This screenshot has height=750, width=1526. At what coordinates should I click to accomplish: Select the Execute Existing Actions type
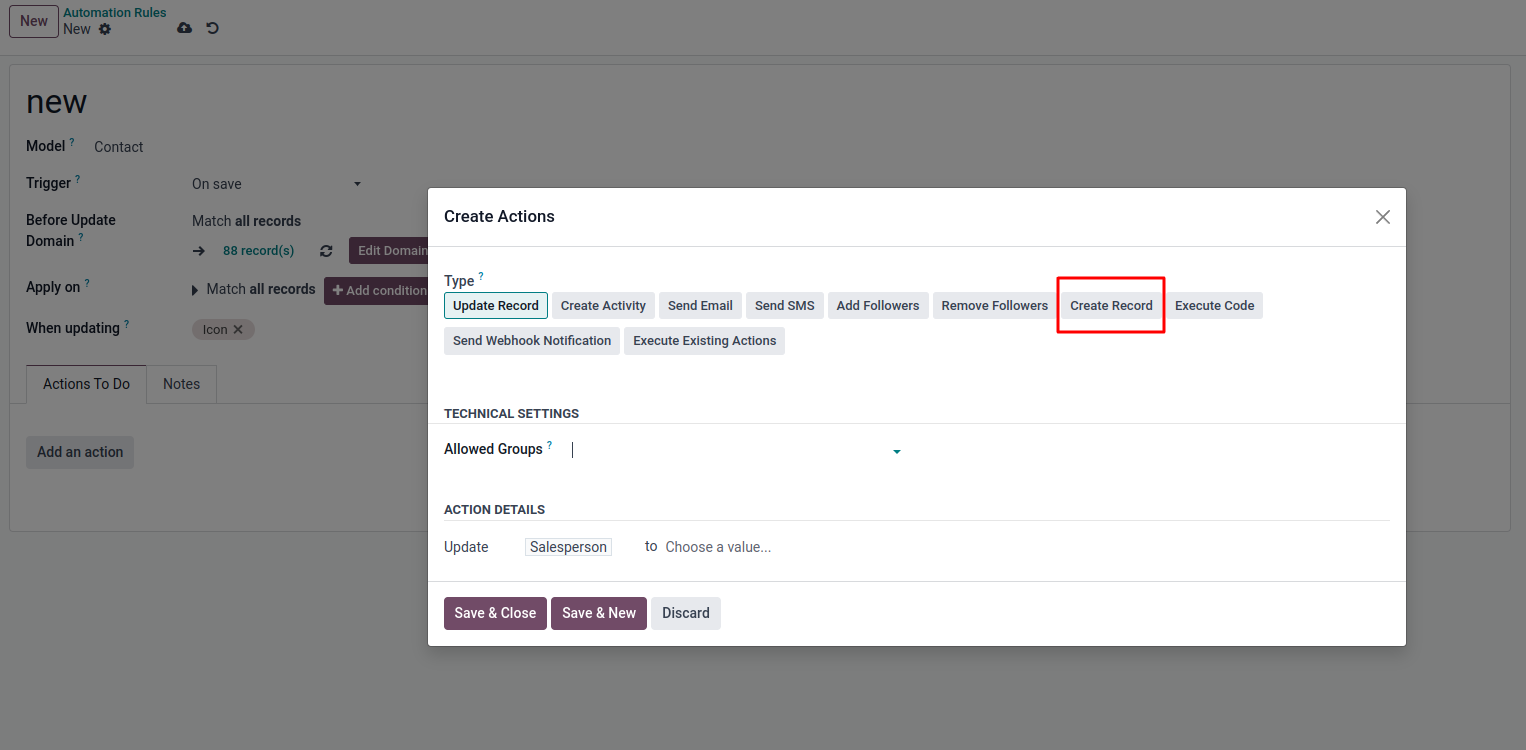tap(705, 341)
